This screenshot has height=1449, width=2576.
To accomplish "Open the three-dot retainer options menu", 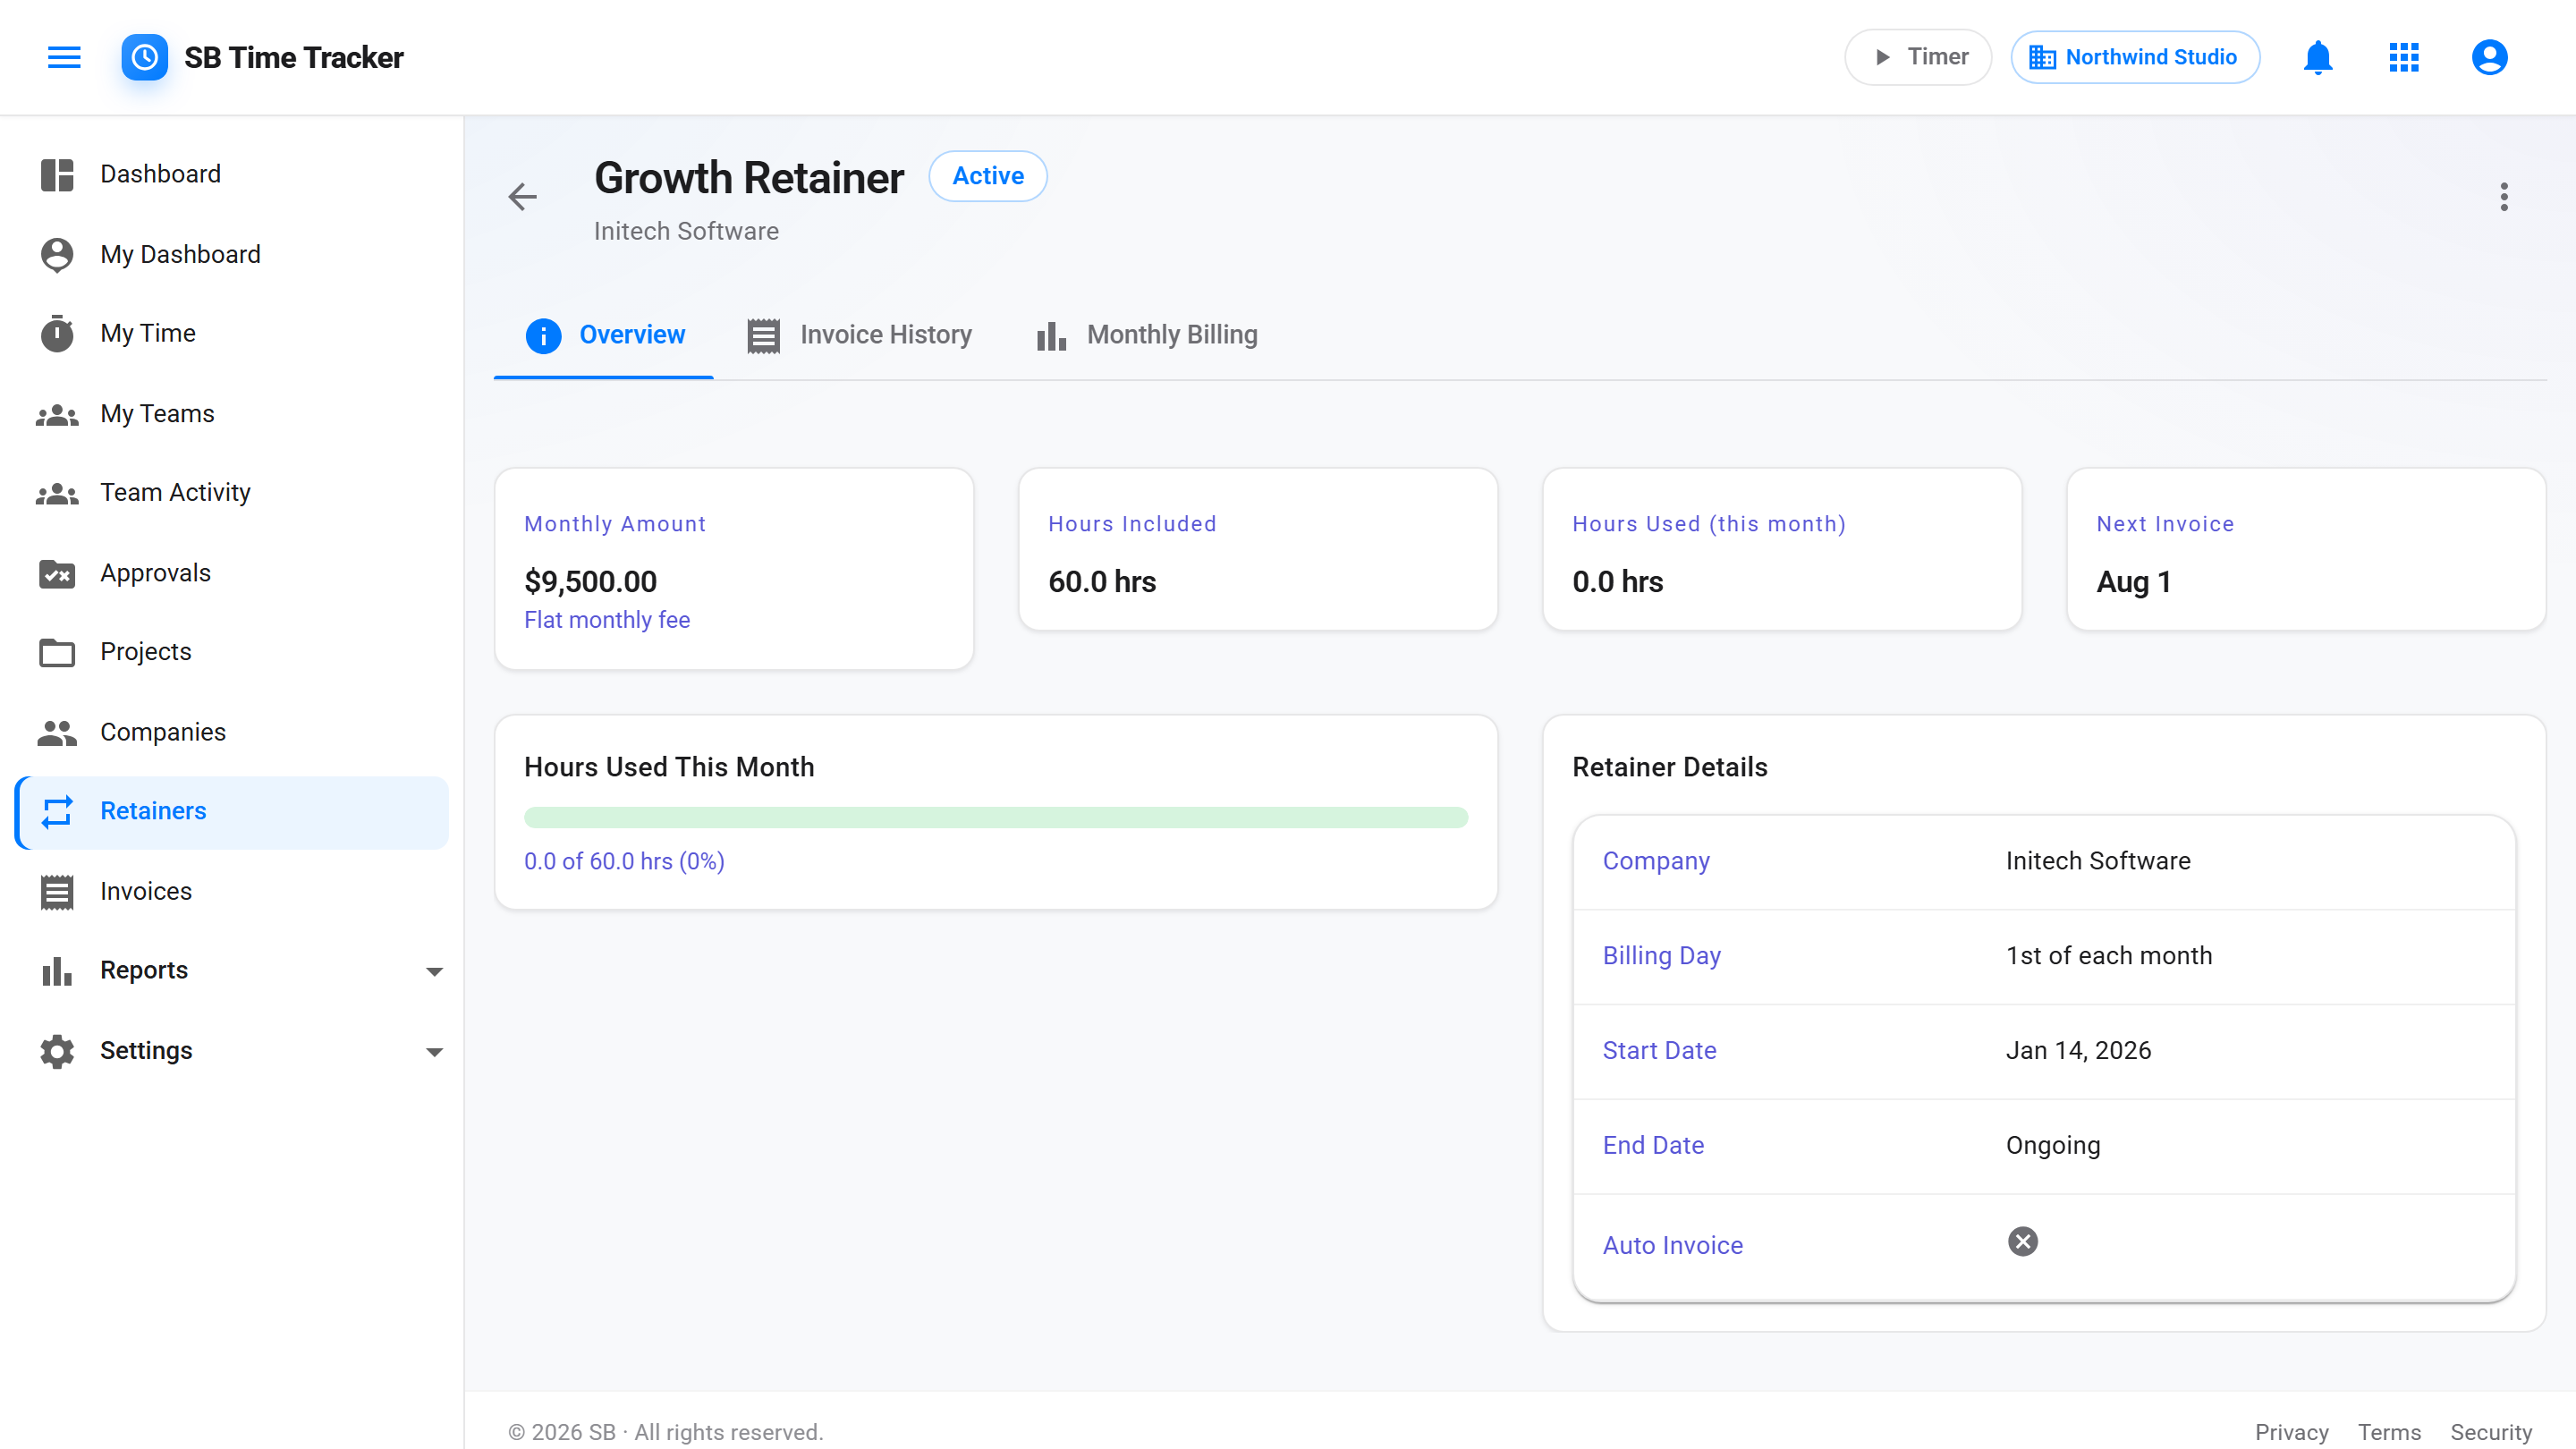I will pos(2503,196).
